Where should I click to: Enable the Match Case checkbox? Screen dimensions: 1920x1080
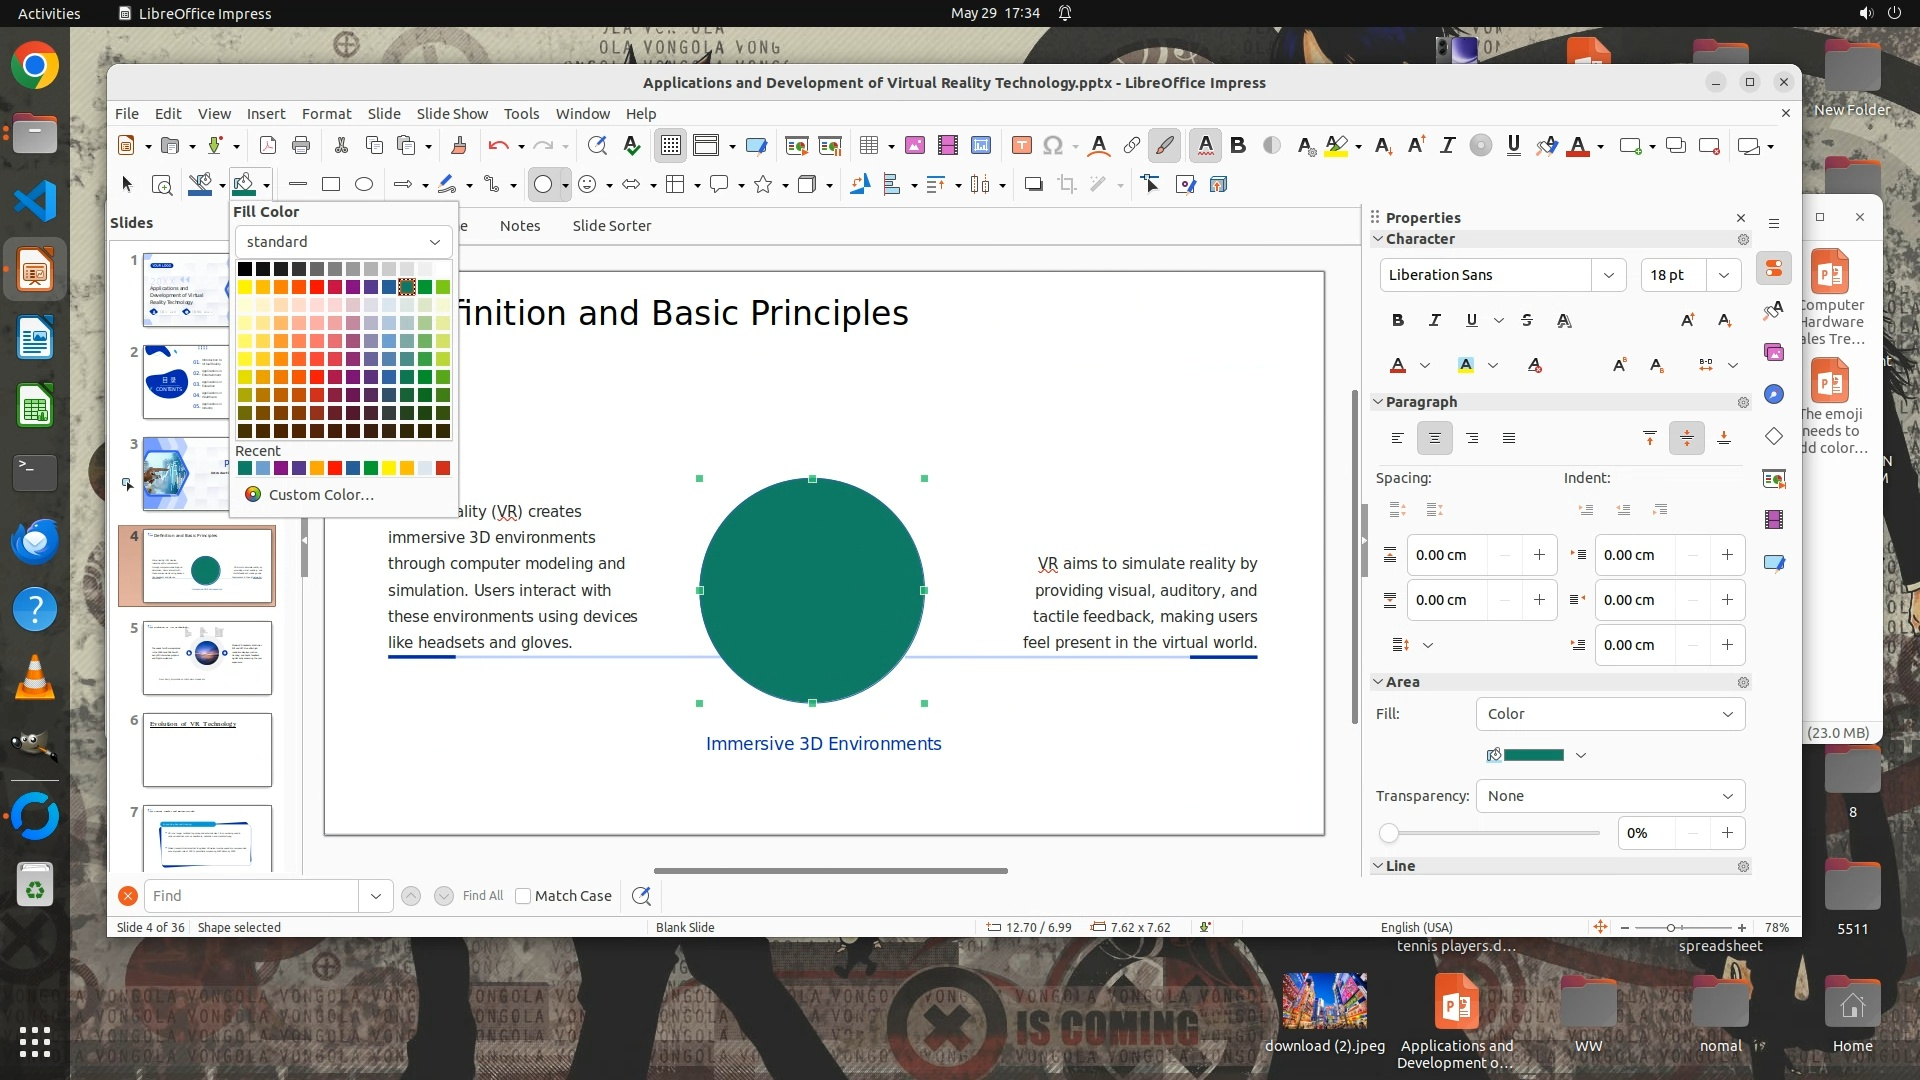point(523,896)
